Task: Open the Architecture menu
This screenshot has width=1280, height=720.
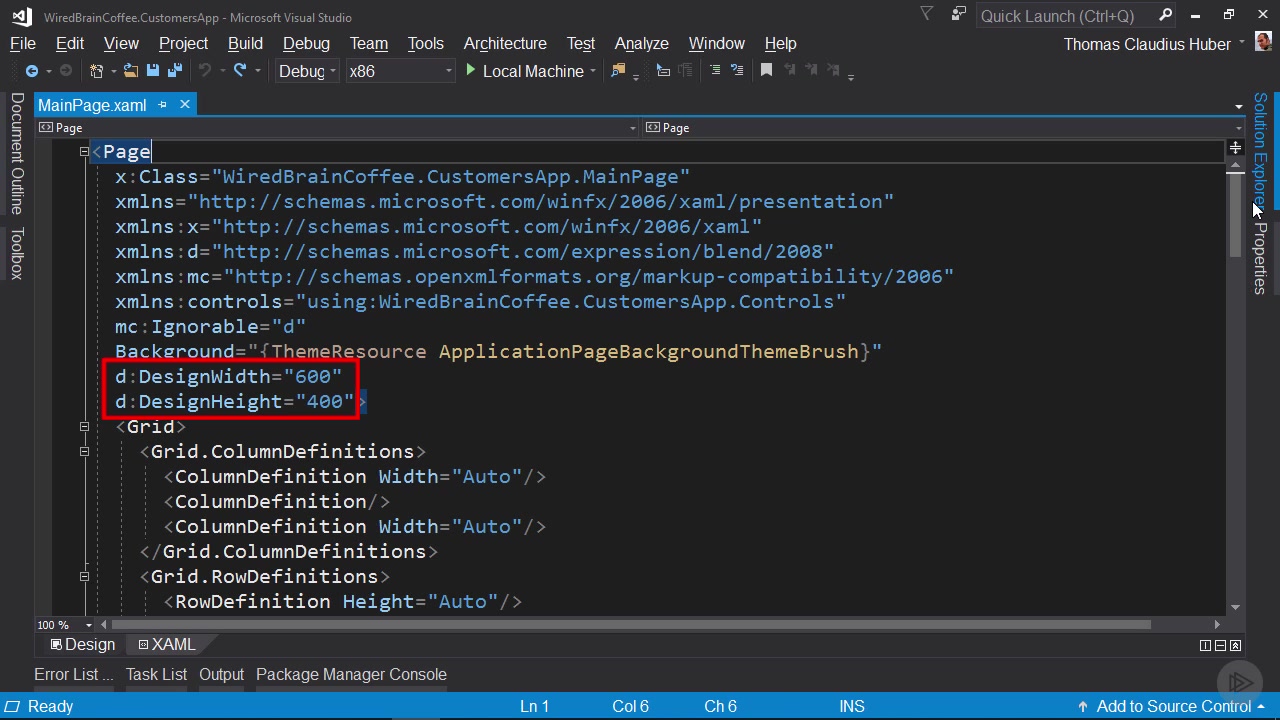Action: pos(505,44)
